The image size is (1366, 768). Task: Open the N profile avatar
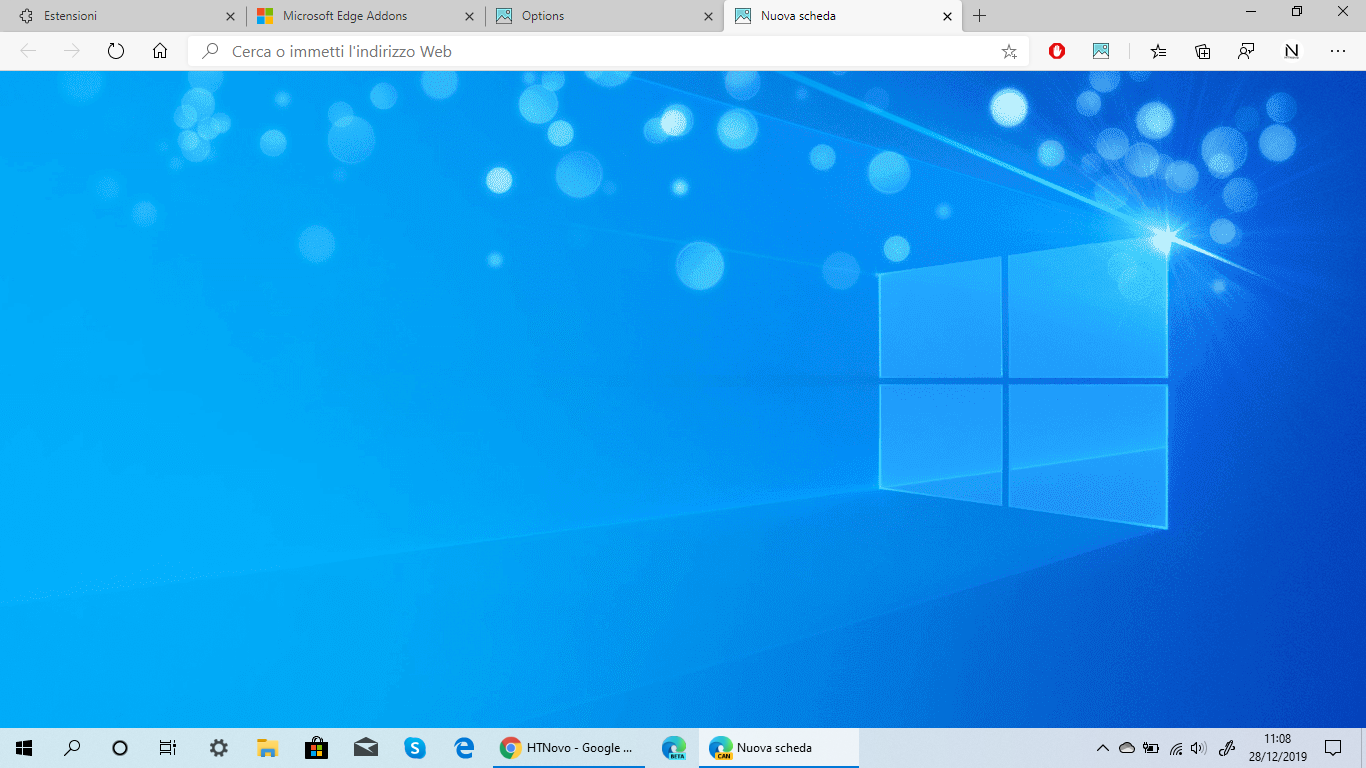(1292, 51)
